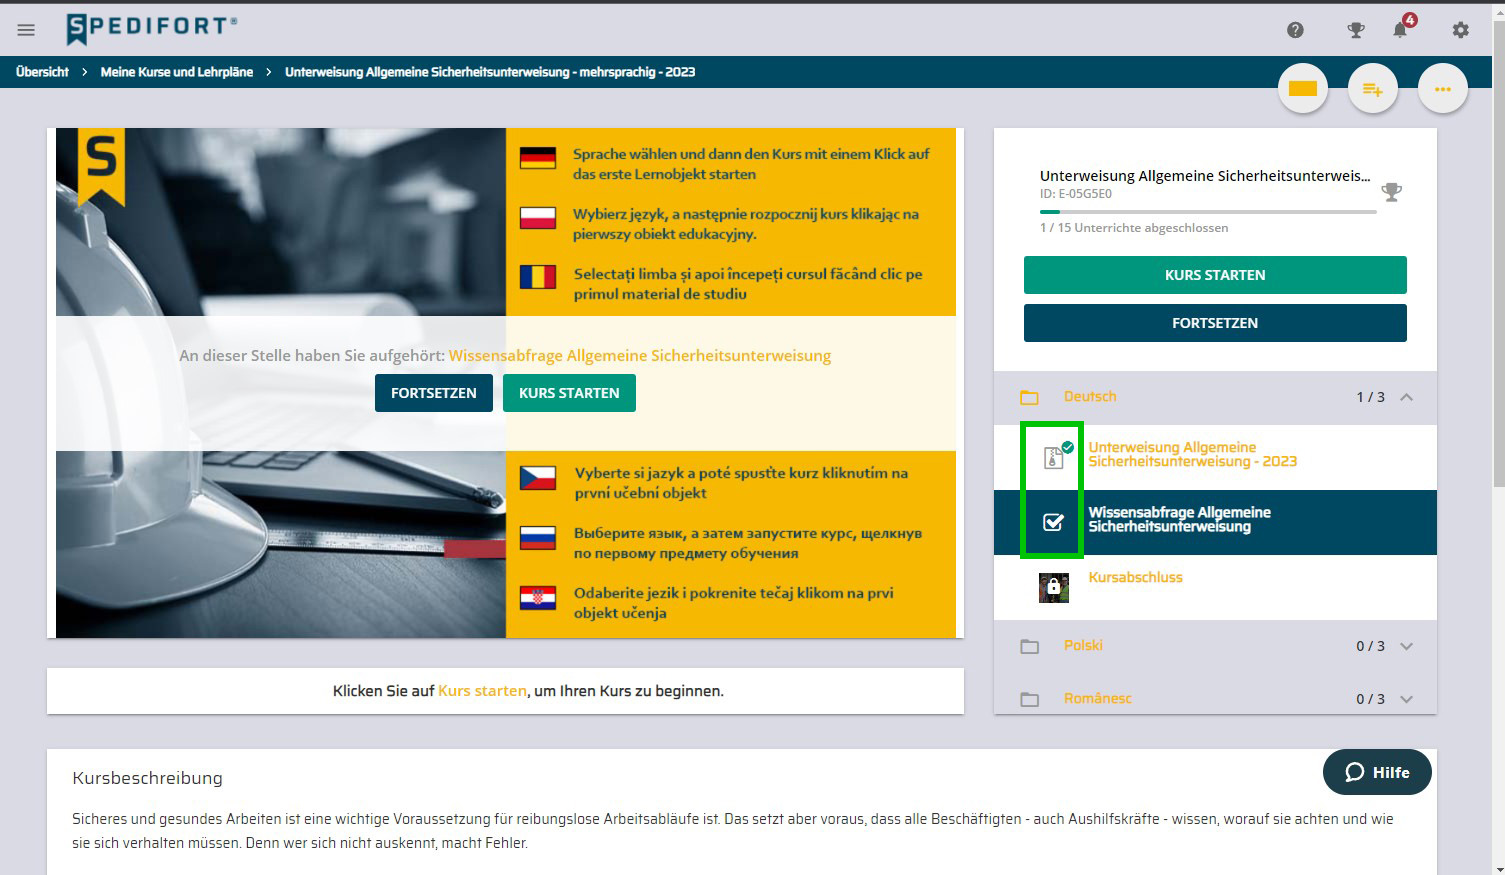Expand the Polski folder section
Viewport: 1505px width, 875px height.
(x=1406, y=646)
